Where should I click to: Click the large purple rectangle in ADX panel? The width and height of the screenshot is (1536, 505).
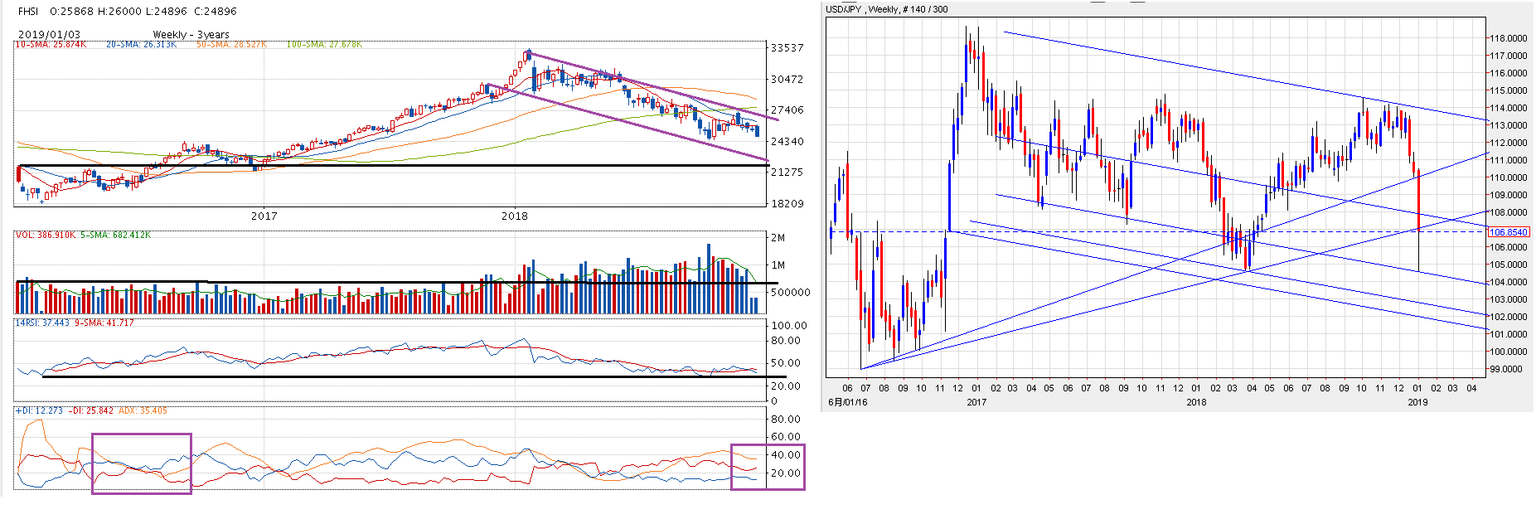point(141,463)
